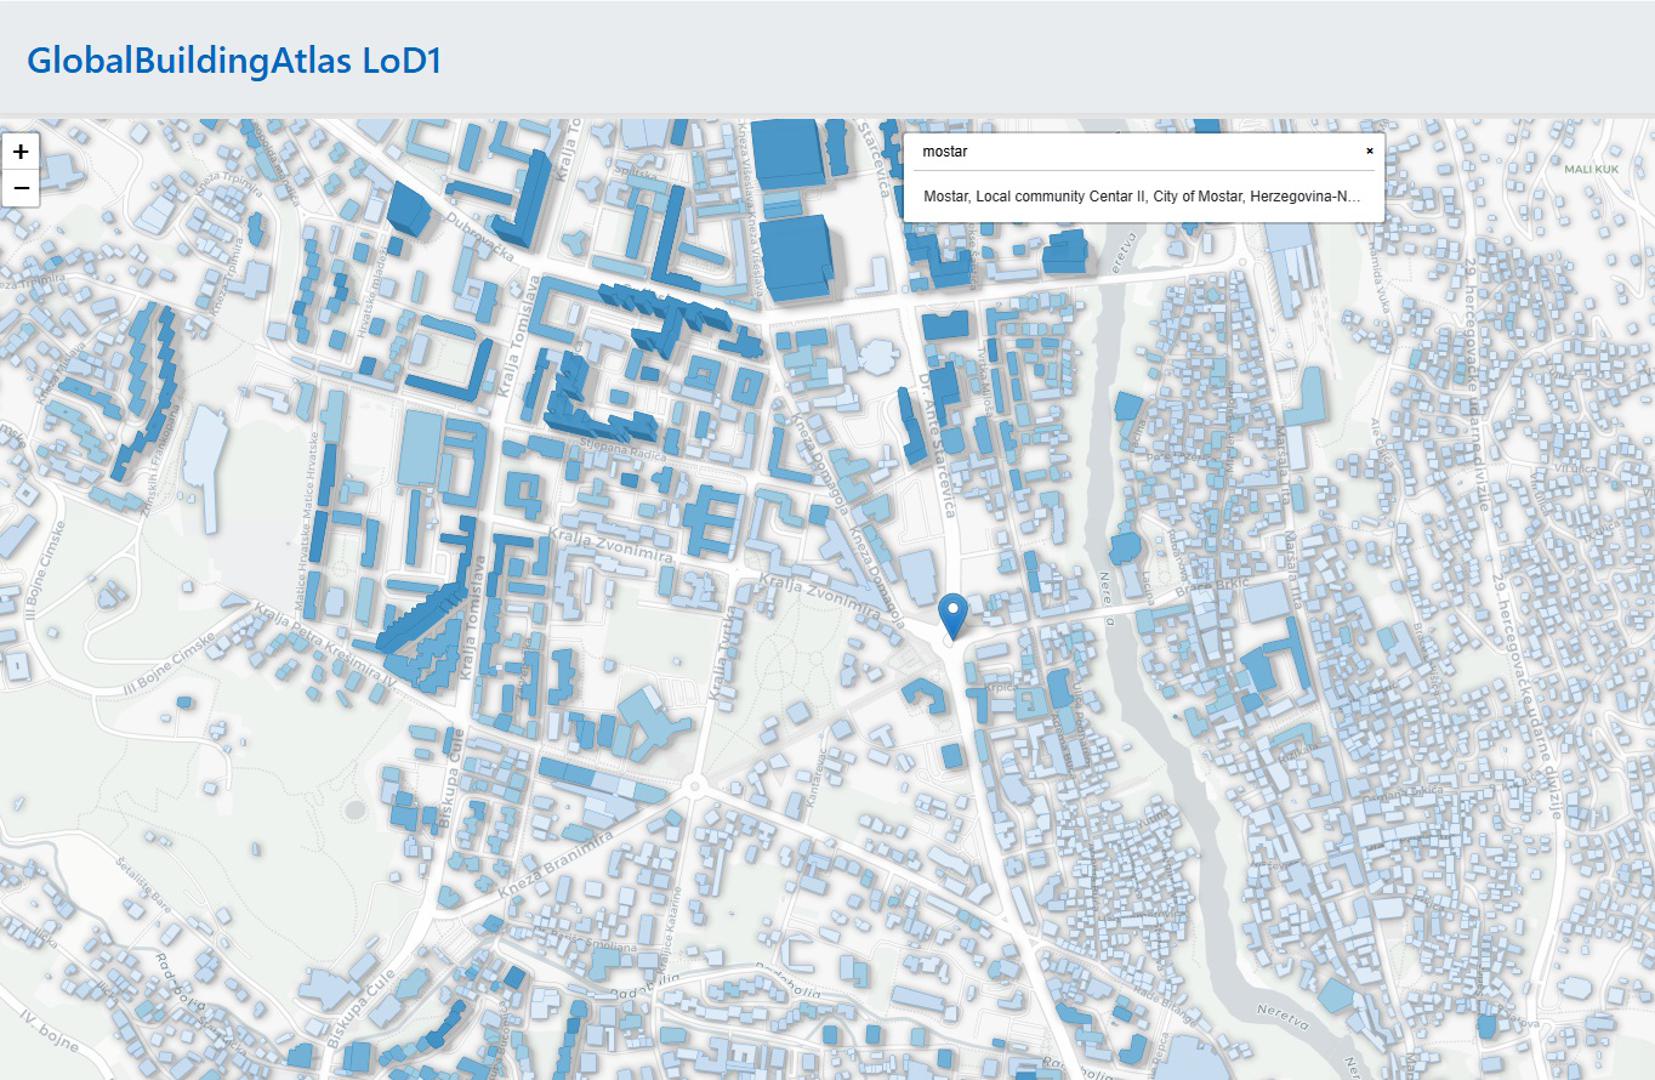Open the GlobalBuildingAtlas LoD1 title
Screen dimensions: 1655x1080
tap(234, 60)
